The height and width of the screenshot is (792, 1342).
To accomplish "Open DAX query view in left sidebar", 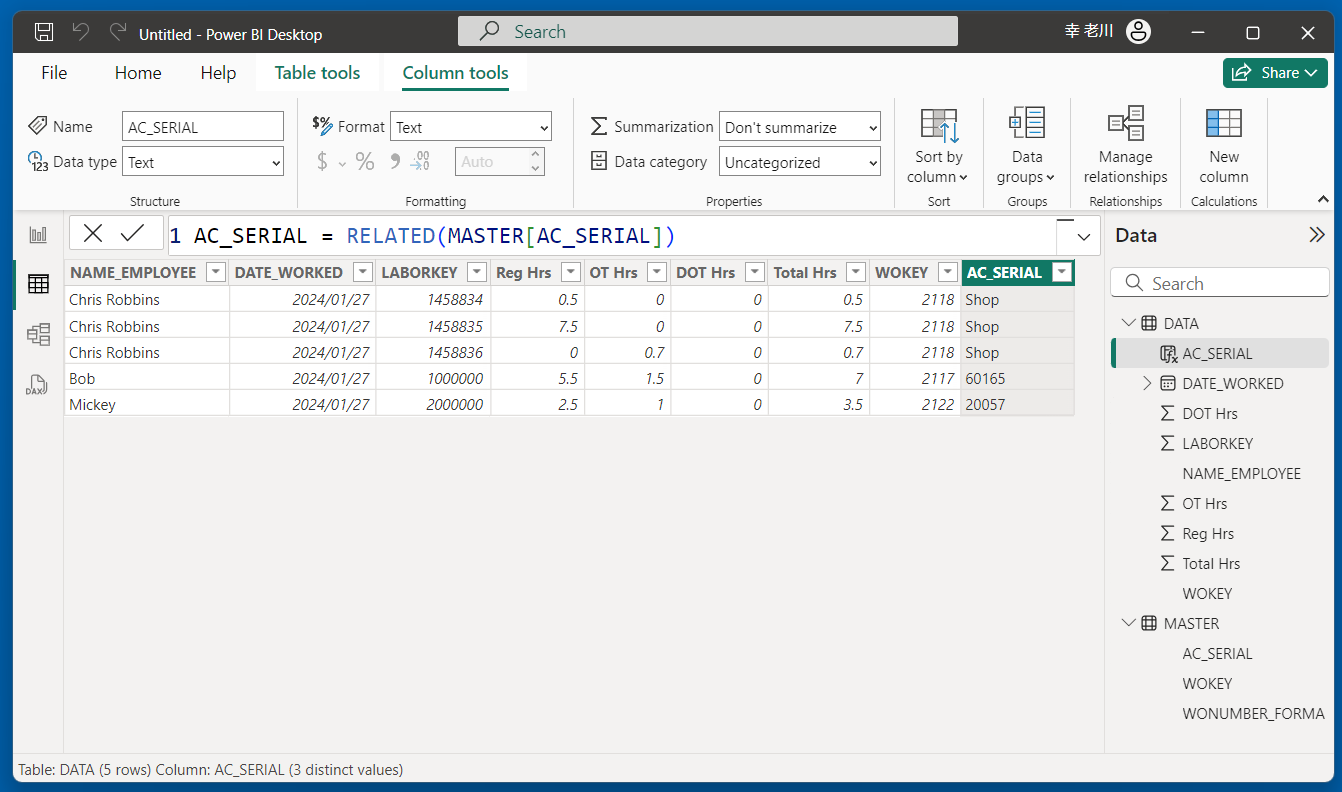I will click(38, 385).
